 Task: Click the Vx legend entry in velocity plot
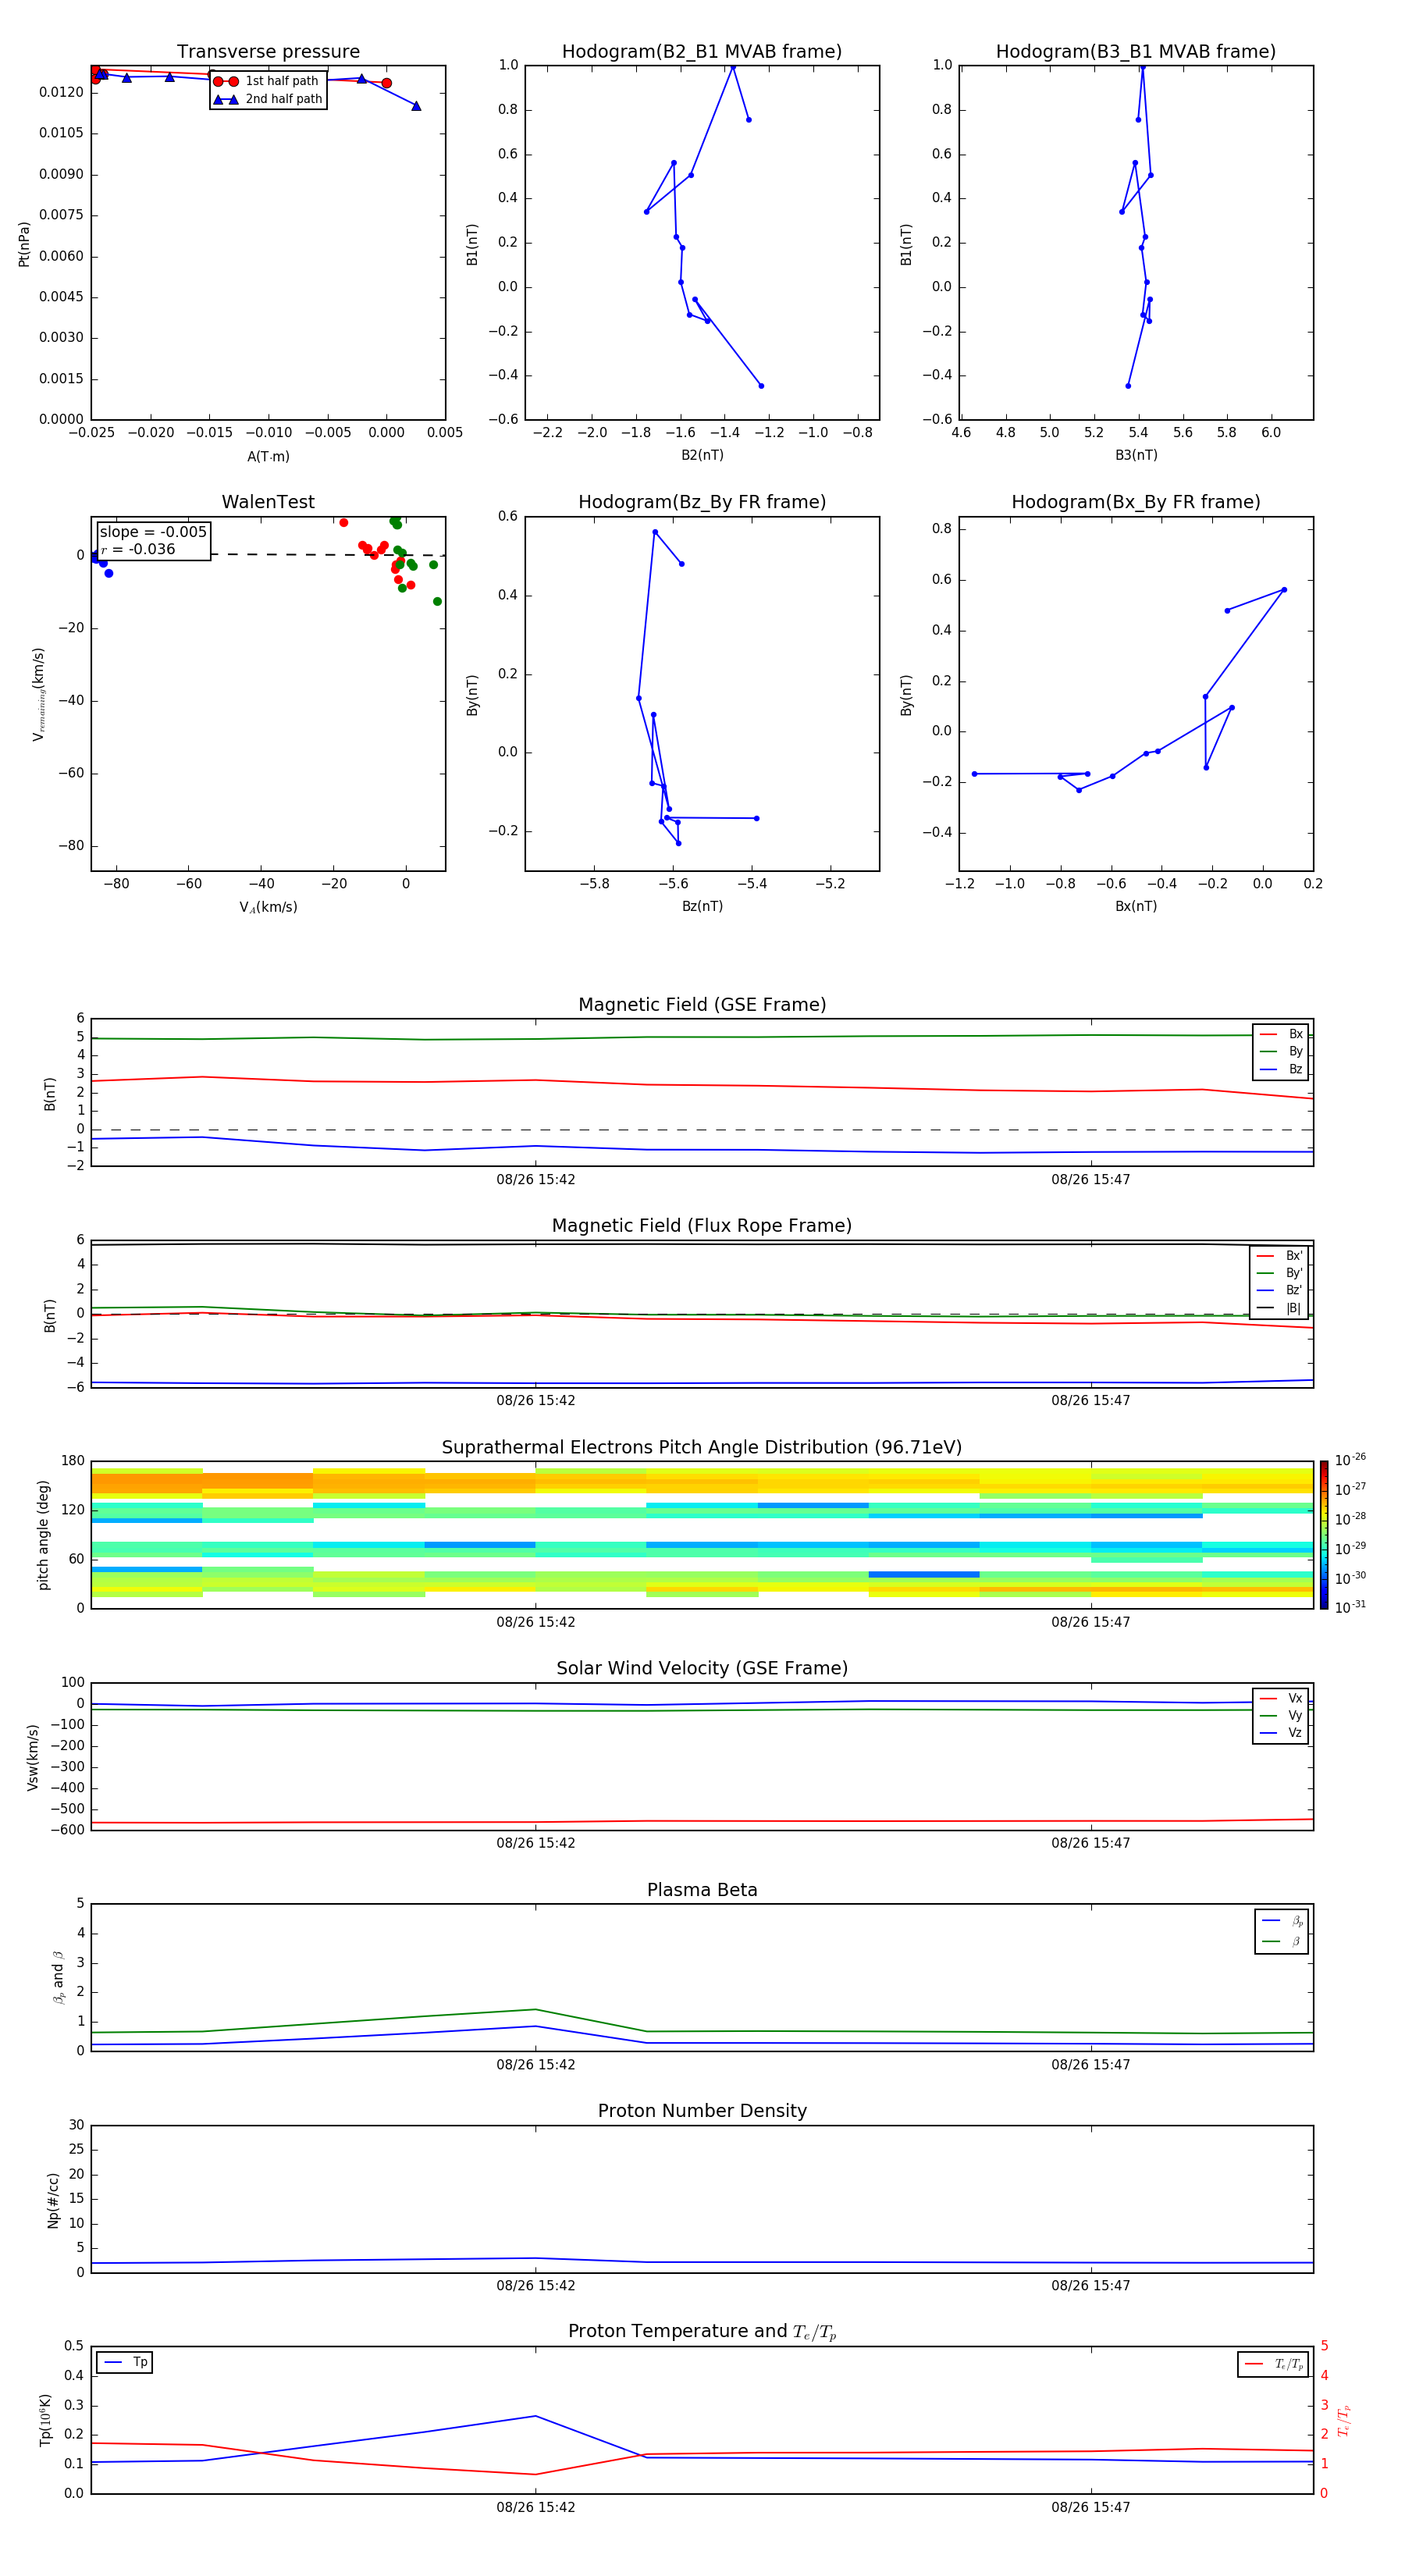pyautogui.click(x=1281, y=1698)
